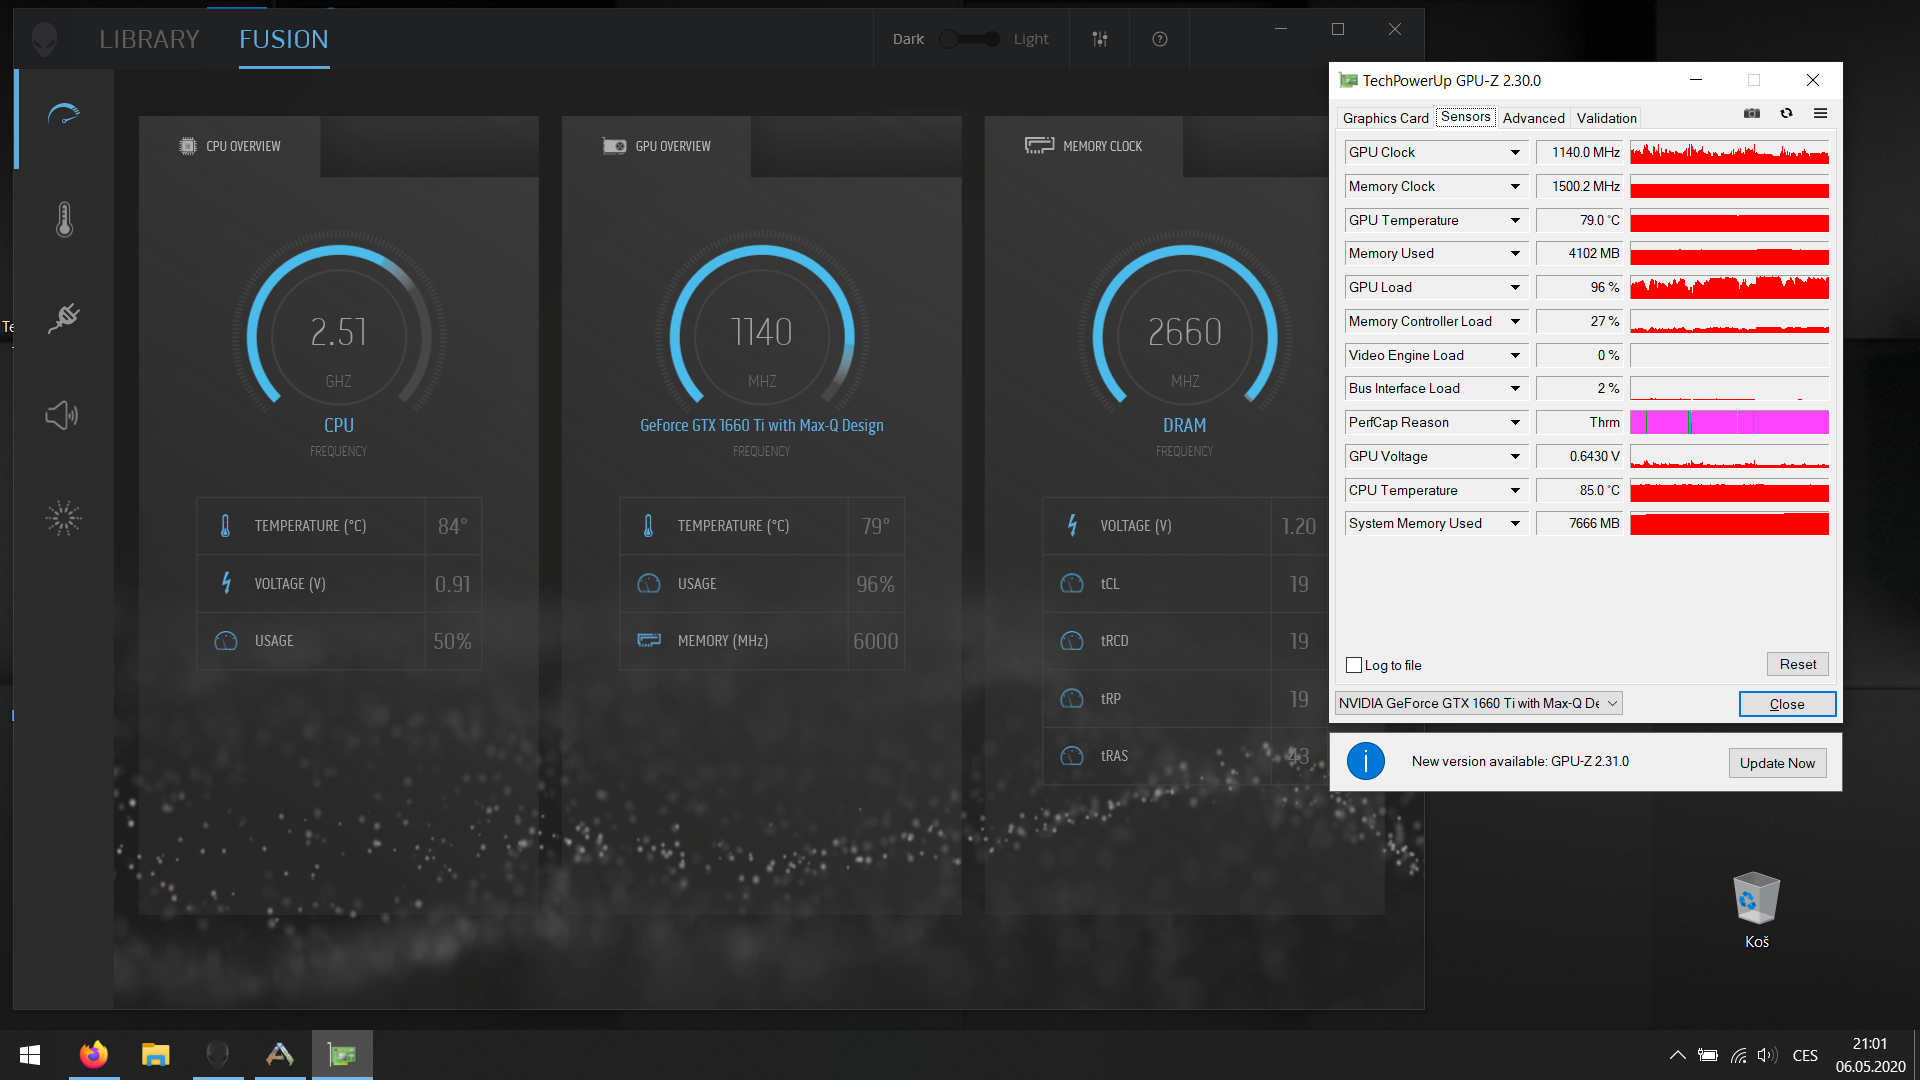This screenshot has height=1080, width=1920.
Task: Open the audio speaker sidebar icon
Action: (x=62, y=415)
